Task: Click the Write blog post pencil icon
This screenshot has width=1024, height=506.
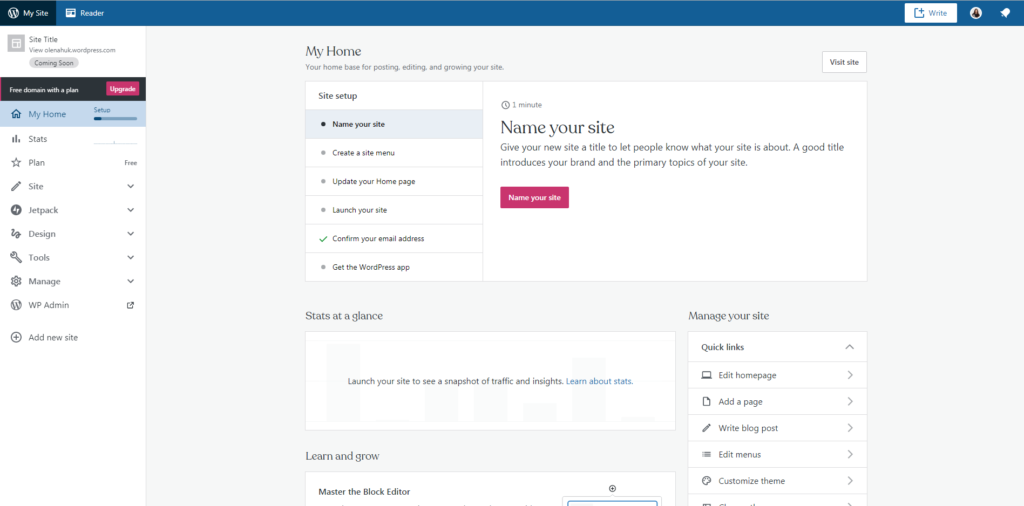Action: point(706,428)
